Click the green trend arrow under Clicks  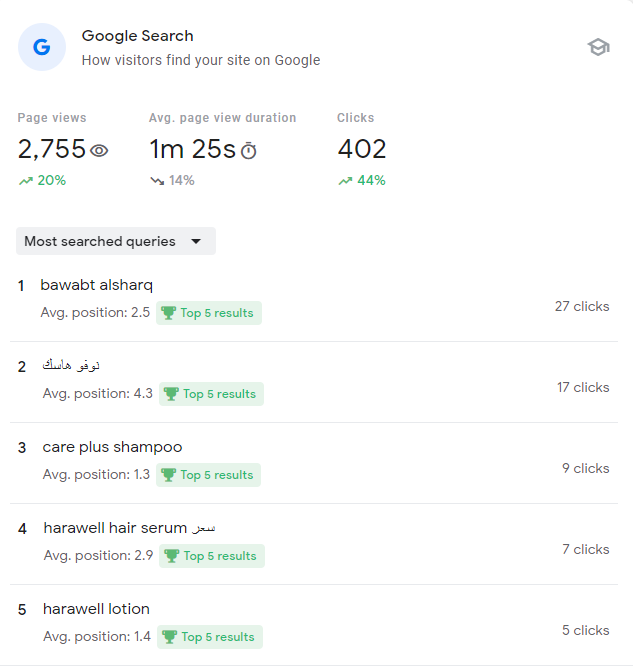(x=345, y=181)
